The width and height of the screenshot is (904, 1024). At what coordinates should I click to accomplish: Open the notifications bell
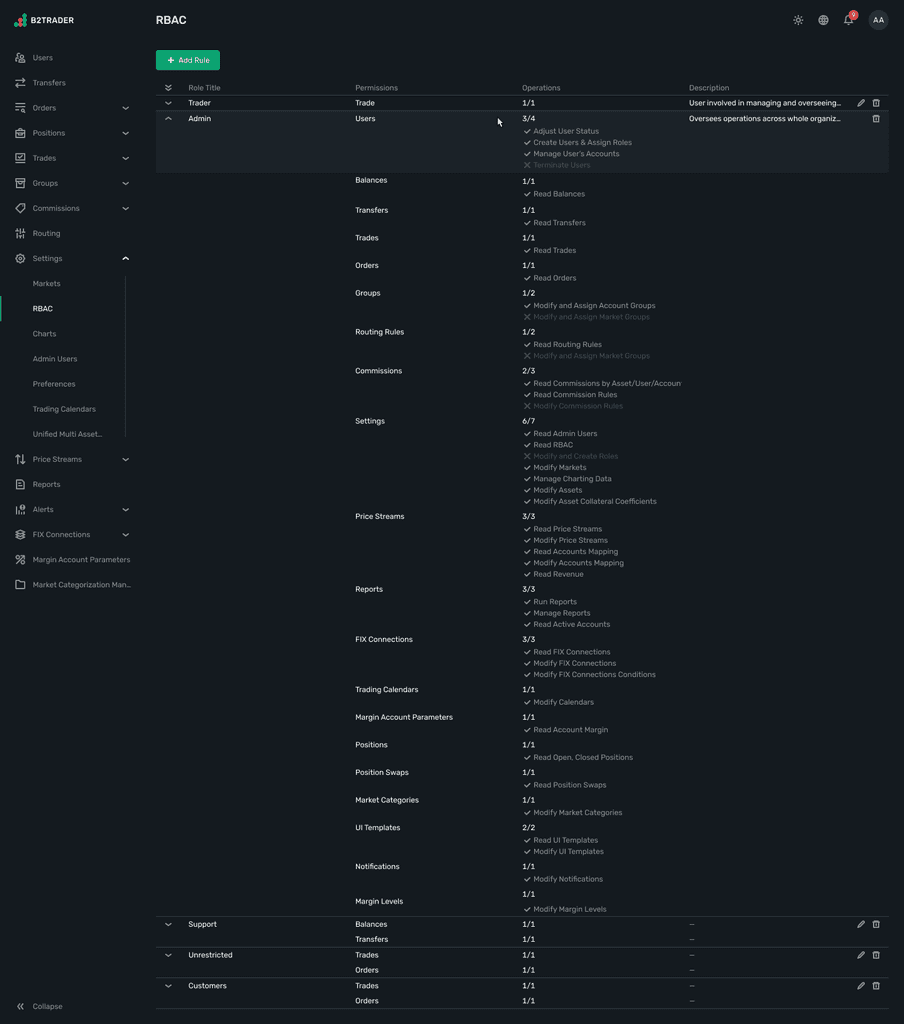click(848, 20)
